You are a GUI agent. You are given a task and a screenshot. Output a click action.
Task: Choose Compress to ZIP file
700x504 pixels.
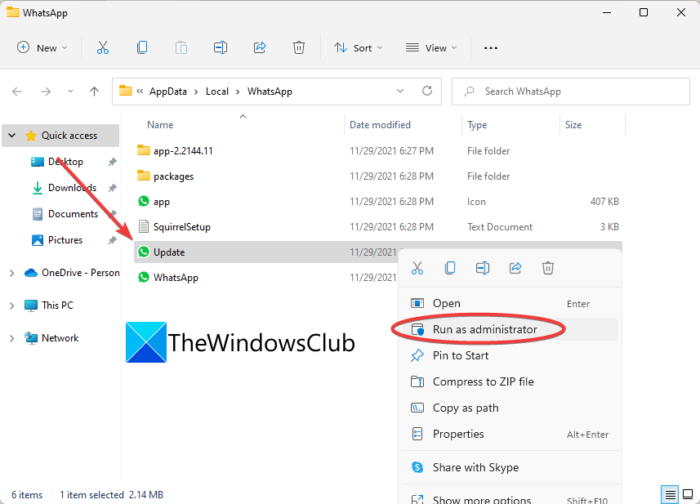[509, 382]
